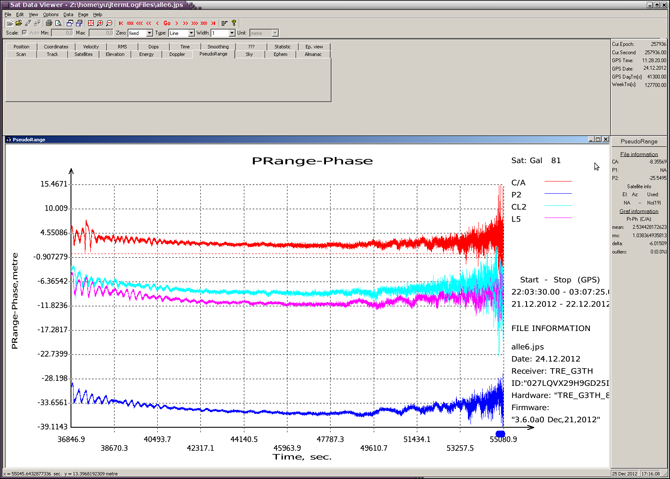Switch to the Ephem tab

[x=280, y=54]
